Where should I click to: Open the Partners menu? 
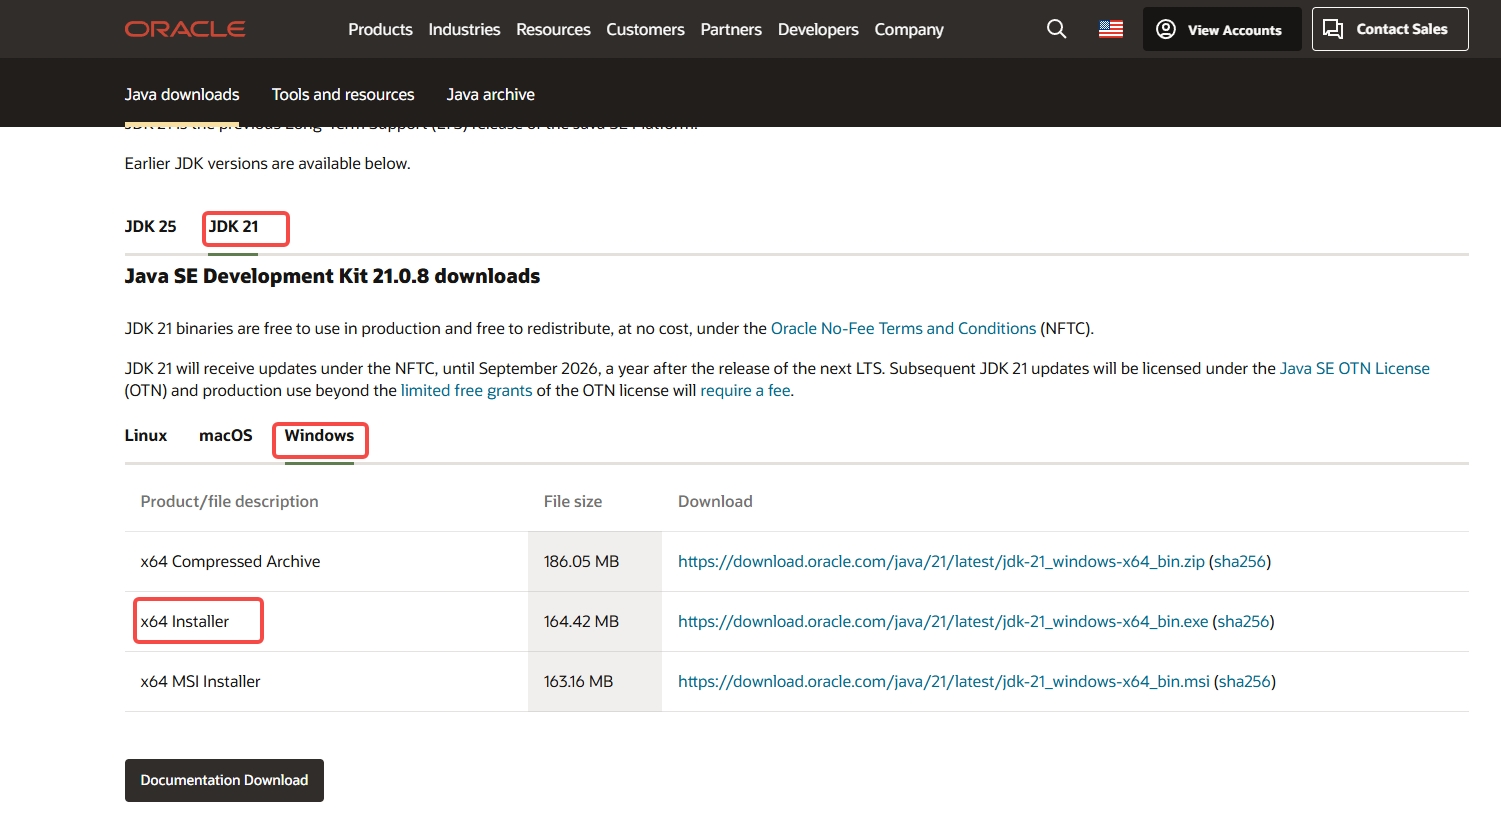click(x=731, y=29)
